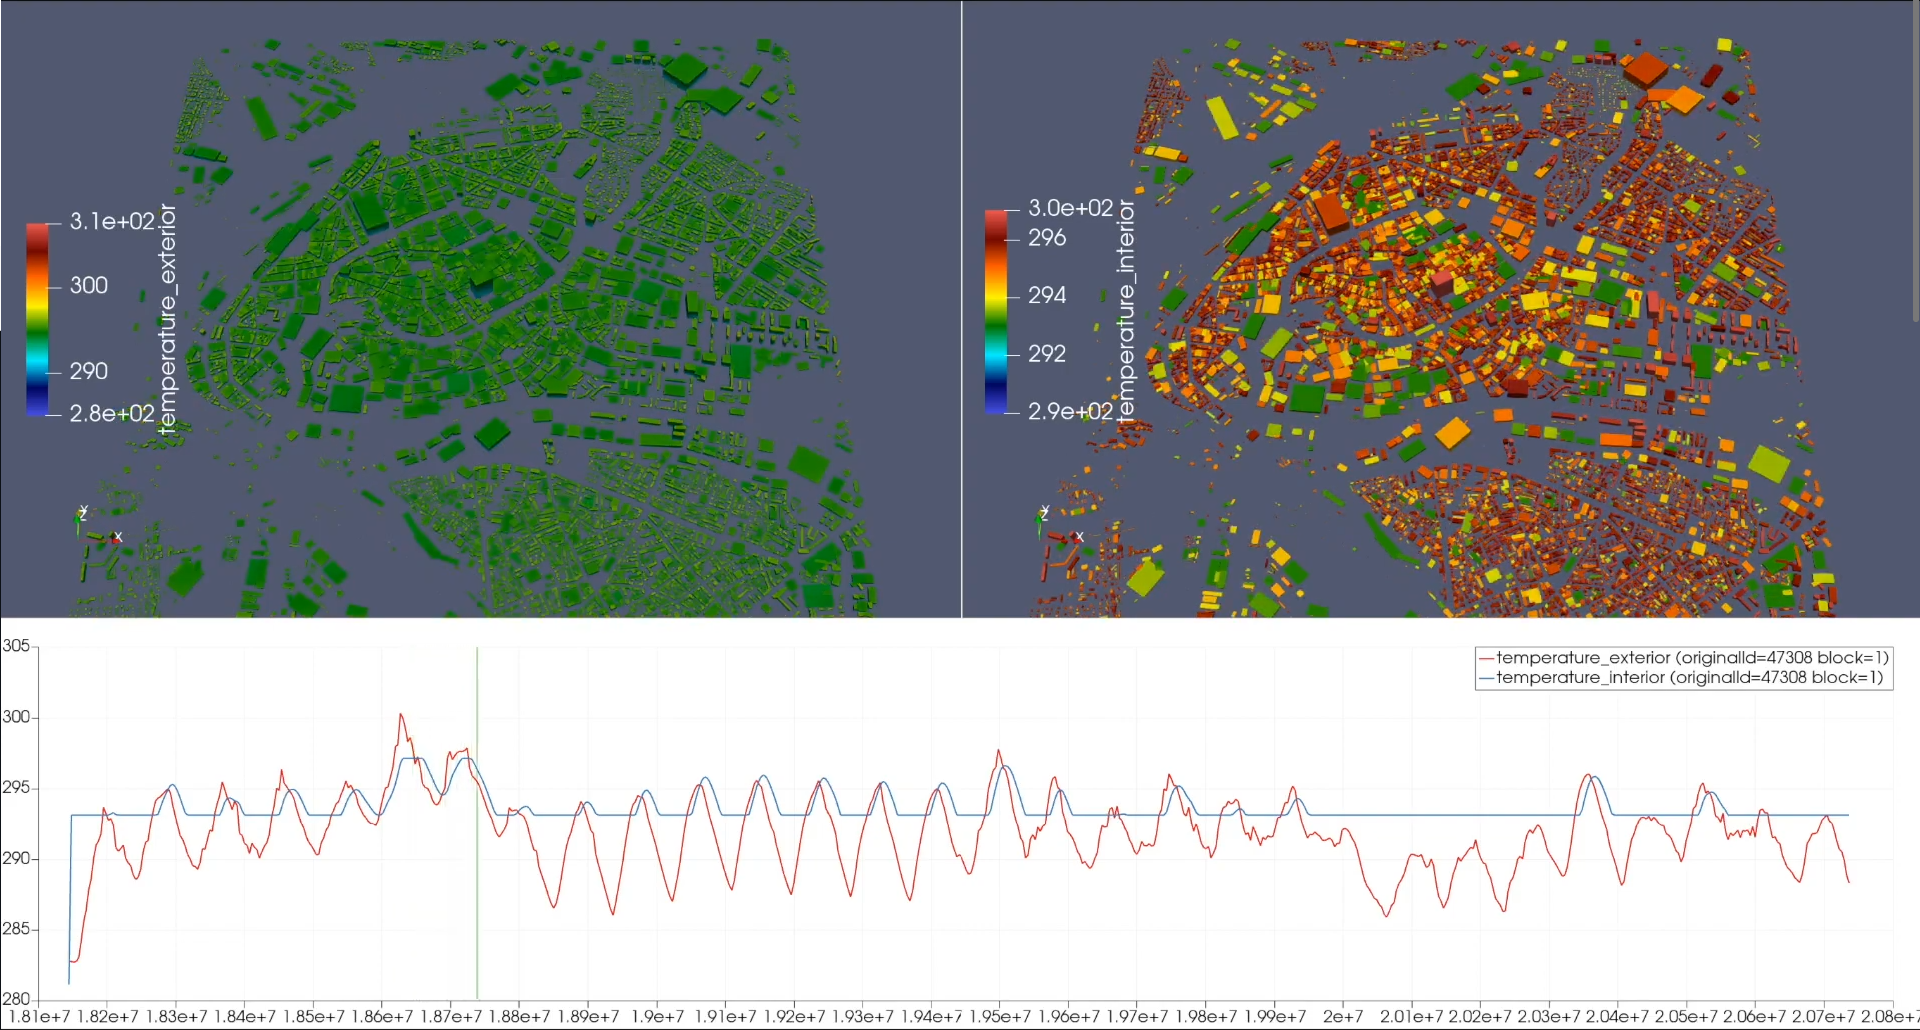Click the vertical temperature_interior legend title

1126,311
